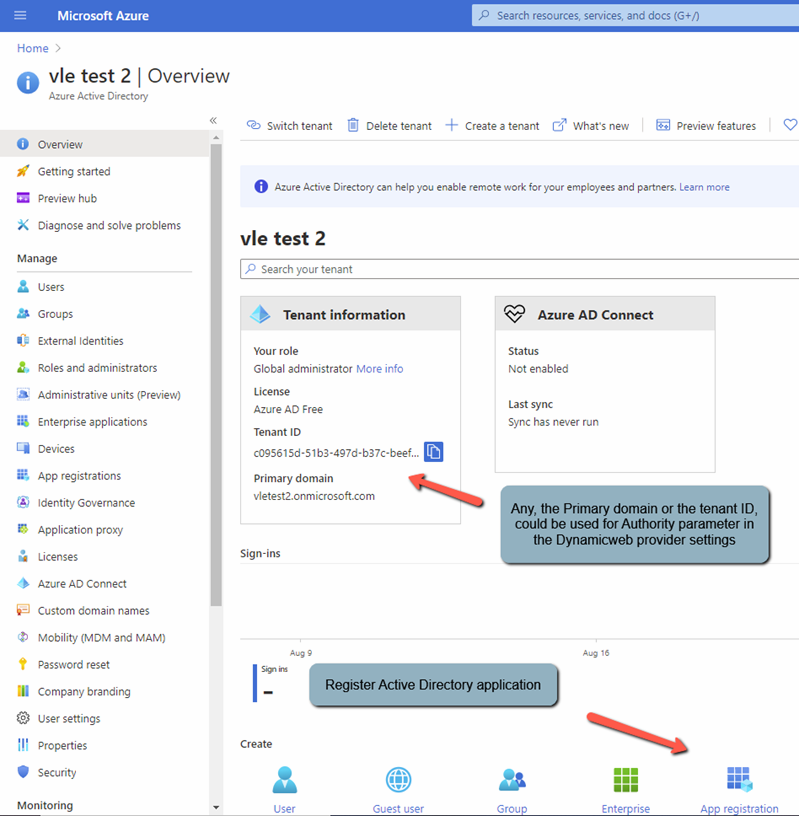Image resolution: width=799 pixels, height=816 pixels.
Task: Click the Create User icon
Action: (285, 780)
